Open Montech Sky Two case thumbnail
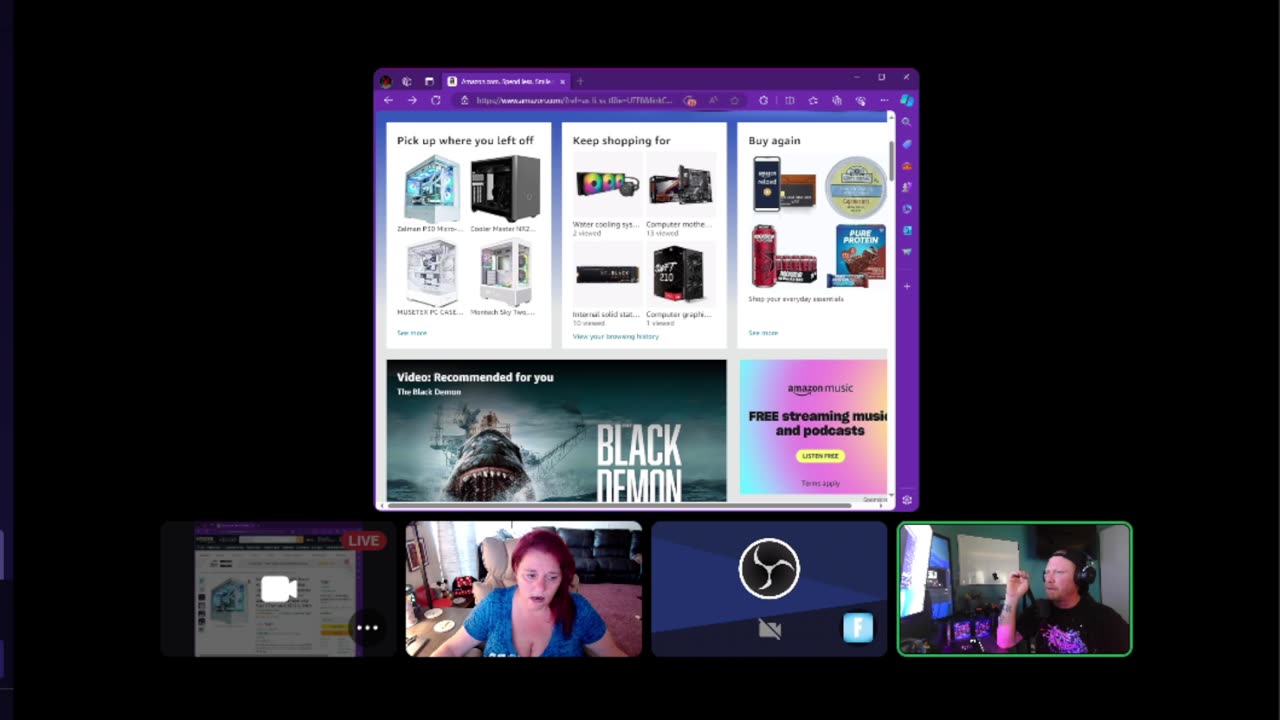 pos(505,272)
